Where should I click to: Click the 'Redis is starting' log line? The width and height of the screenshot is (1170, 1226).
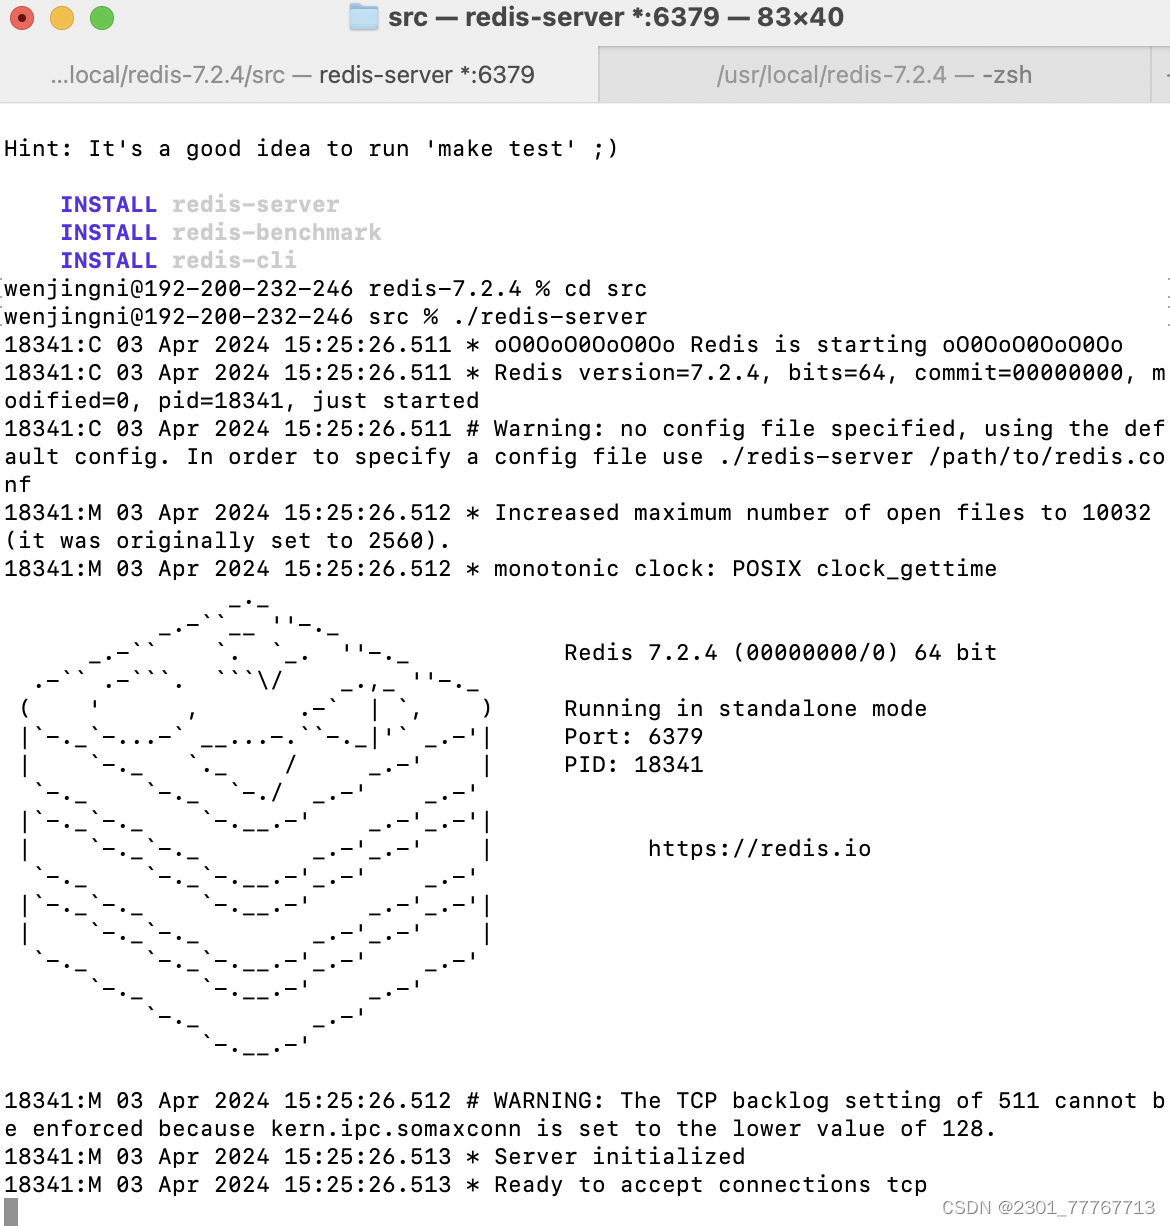pos(564,345)
